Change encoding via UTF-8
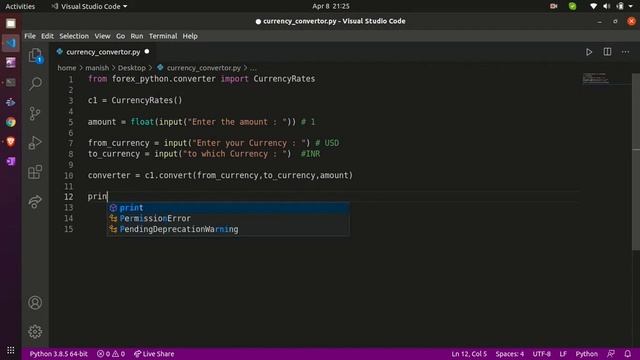640x360 pixels. [x=541, y=353]
